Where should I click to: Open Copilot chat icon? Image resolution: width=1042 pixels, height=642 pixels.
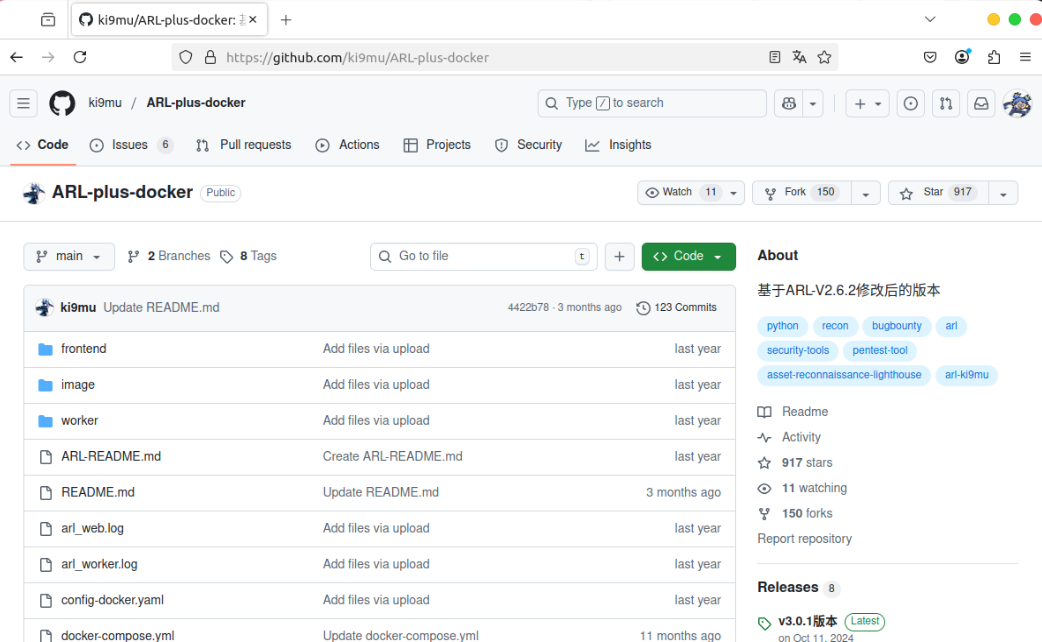pos(789,103)
